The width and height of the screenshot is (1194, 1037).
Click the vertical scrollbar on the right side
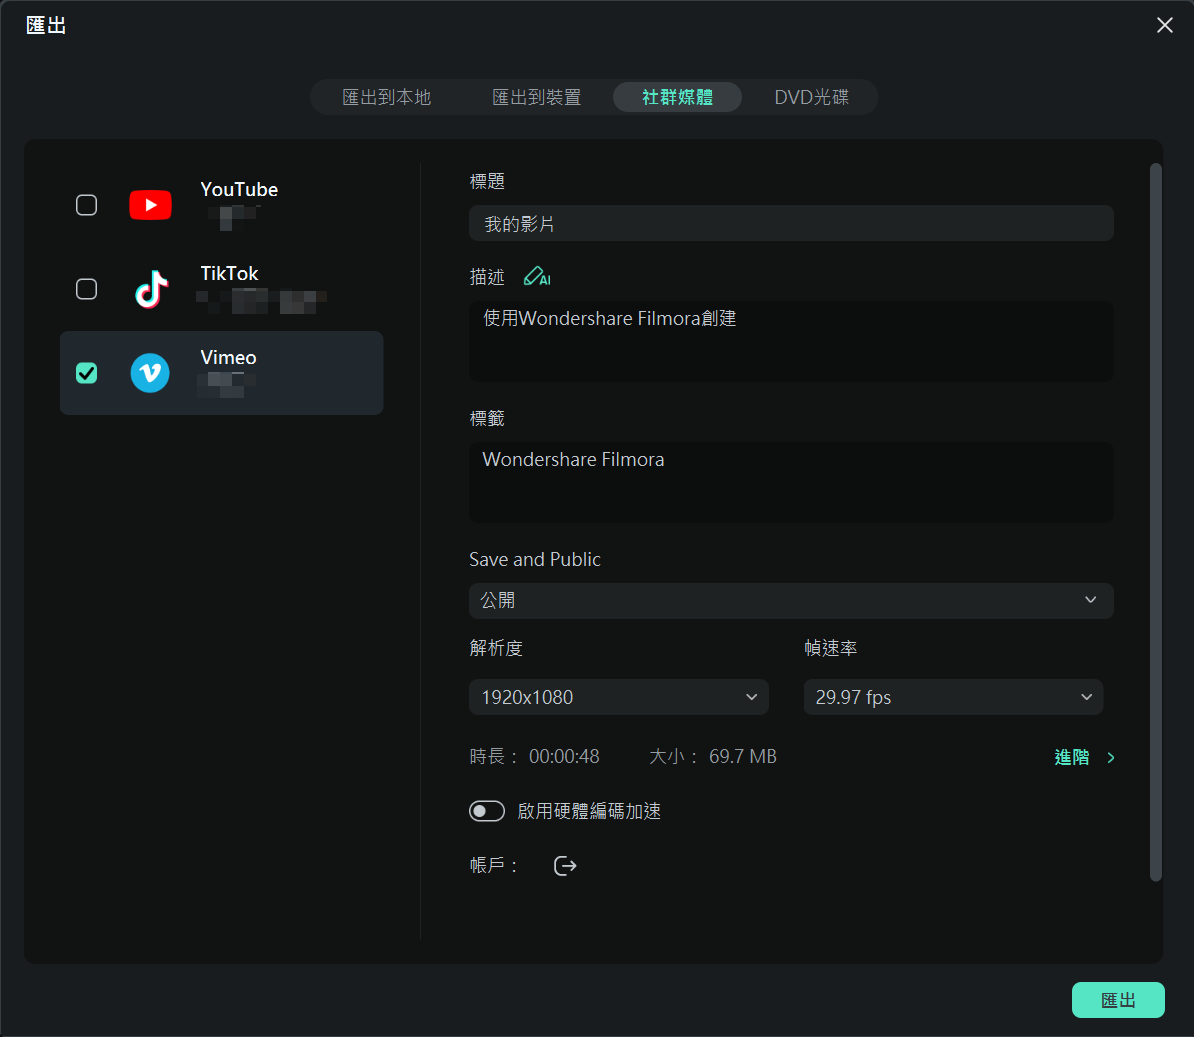click(x=1155, y=522)
